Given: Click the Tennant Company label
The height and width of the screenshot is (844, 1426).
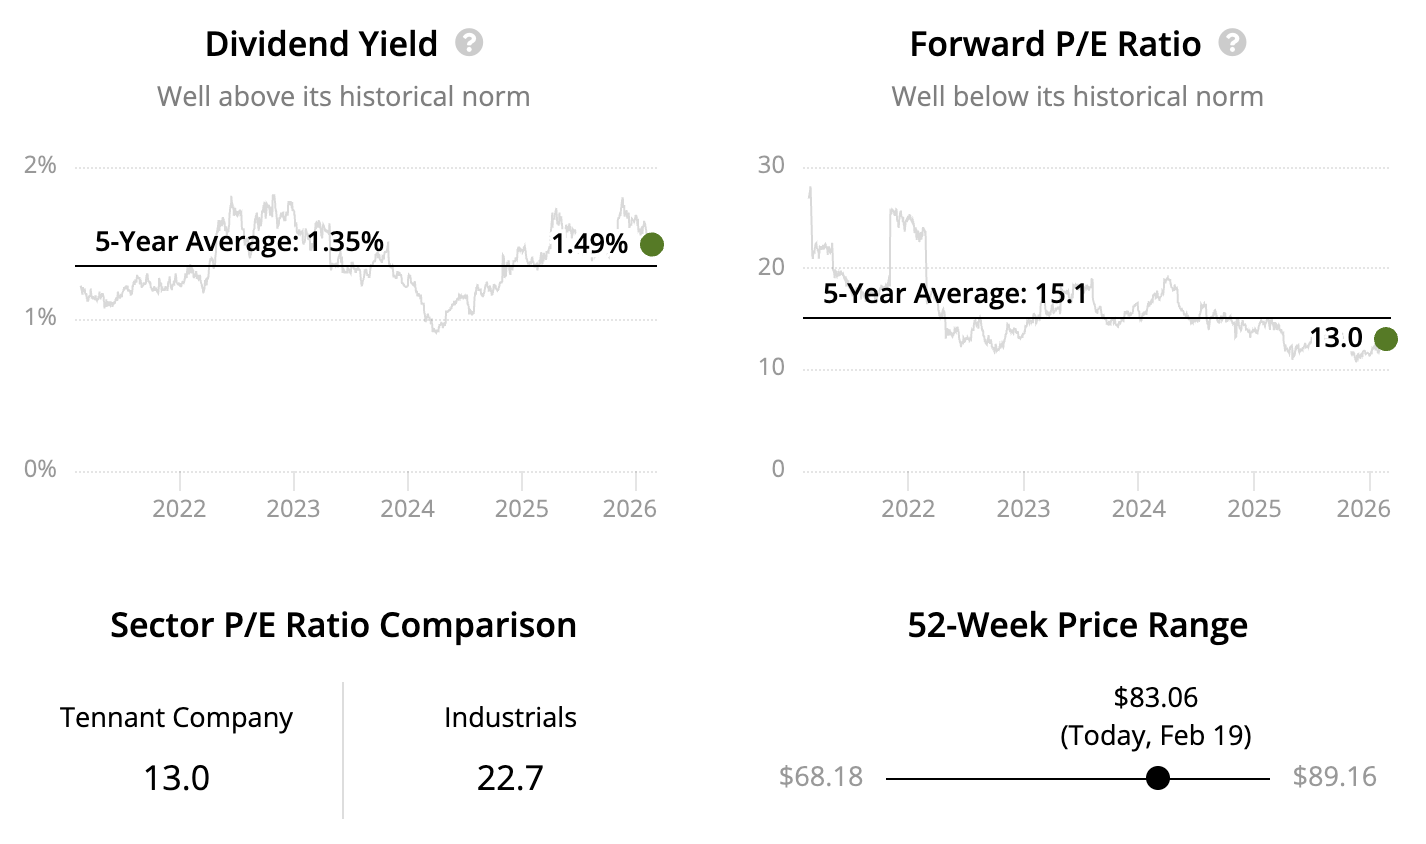Looking at the screenshot, I should [176, 717].
